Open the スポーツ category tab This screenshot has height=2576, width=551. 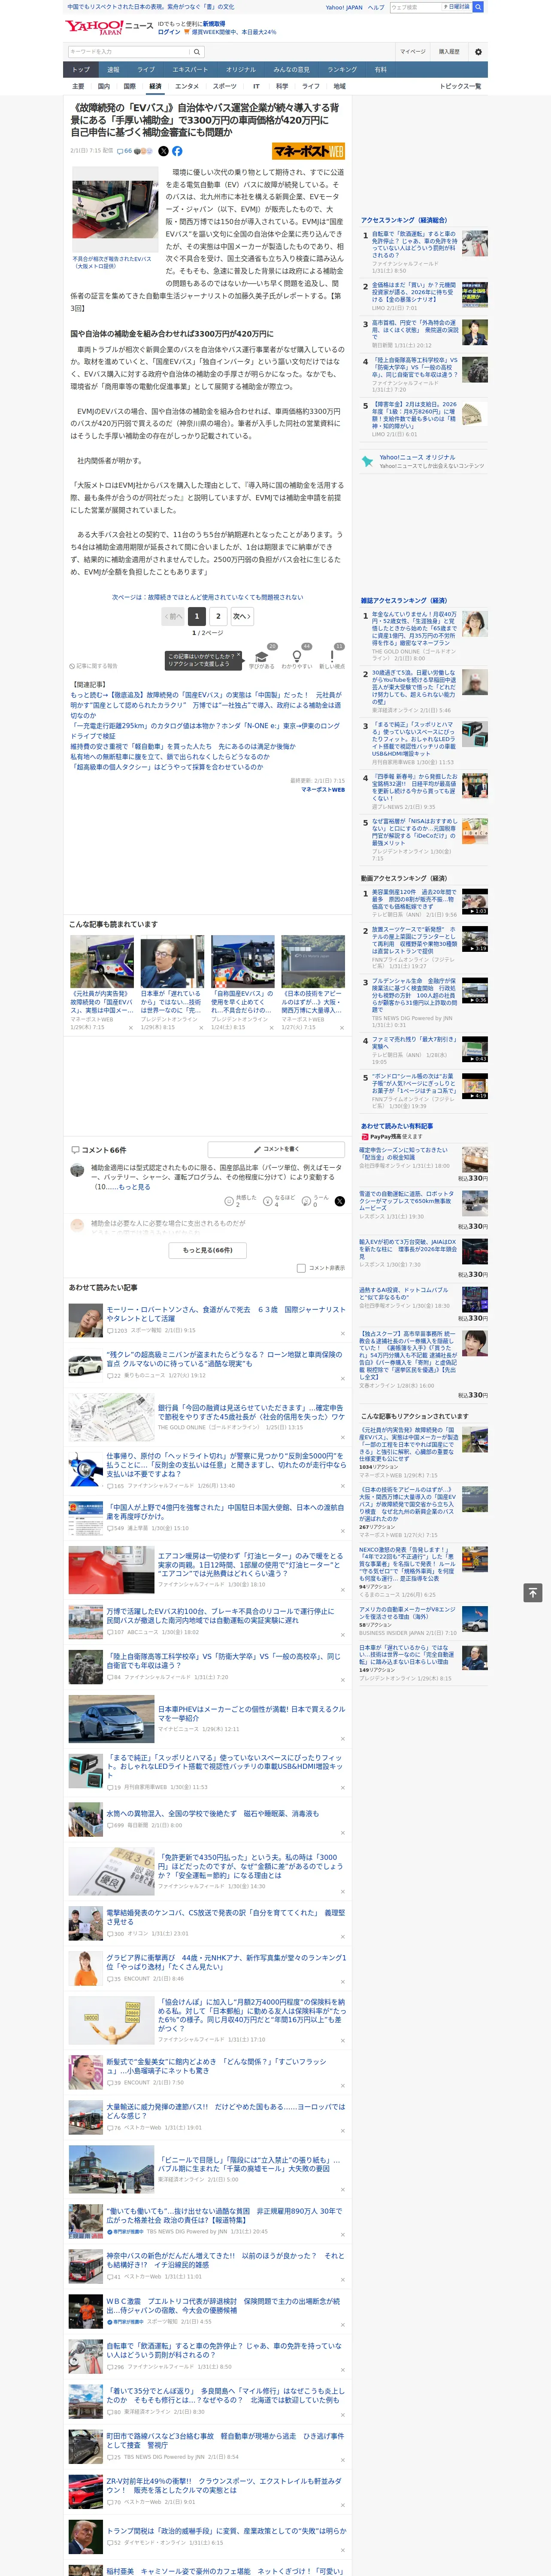225,86
